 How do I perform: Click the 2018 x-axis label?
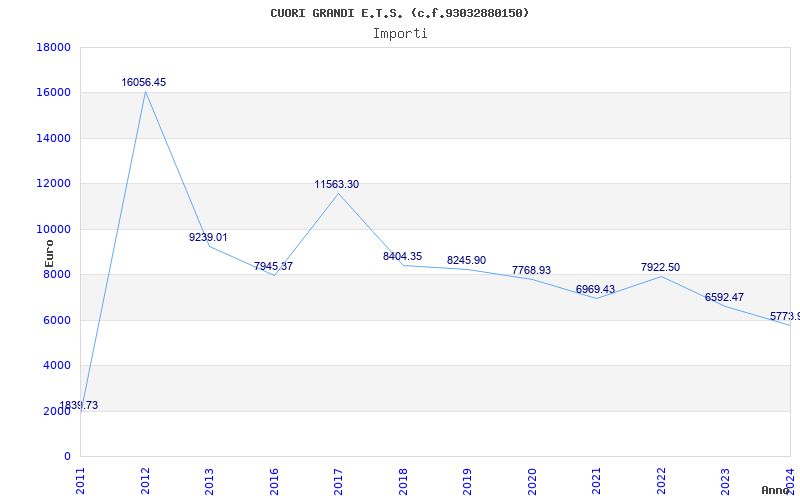[403, 481]
